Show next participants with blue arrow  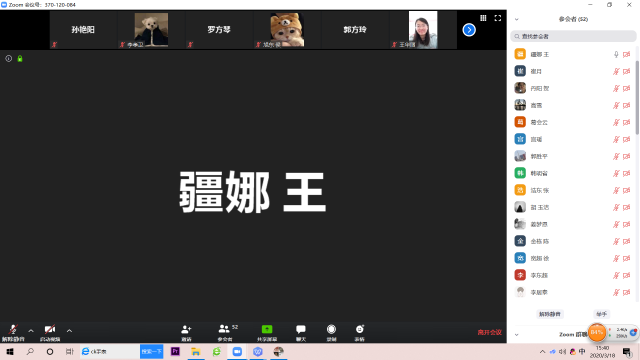click(469, 30)
